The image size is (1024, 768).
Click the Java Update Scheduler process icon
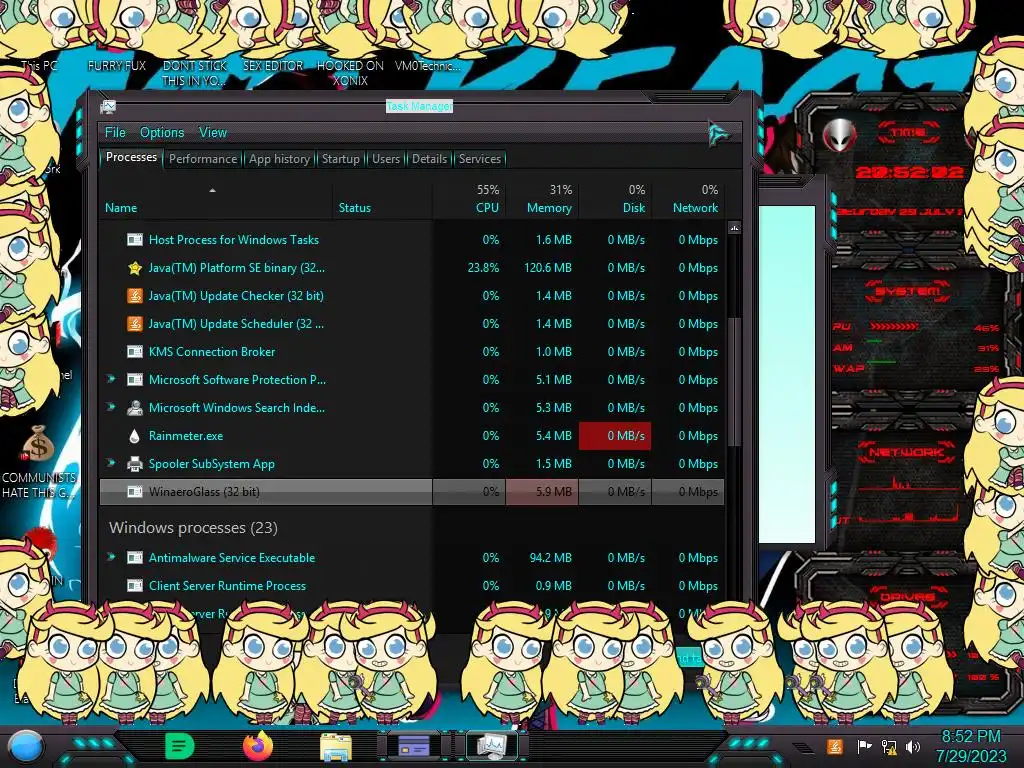tap(135, 324)
